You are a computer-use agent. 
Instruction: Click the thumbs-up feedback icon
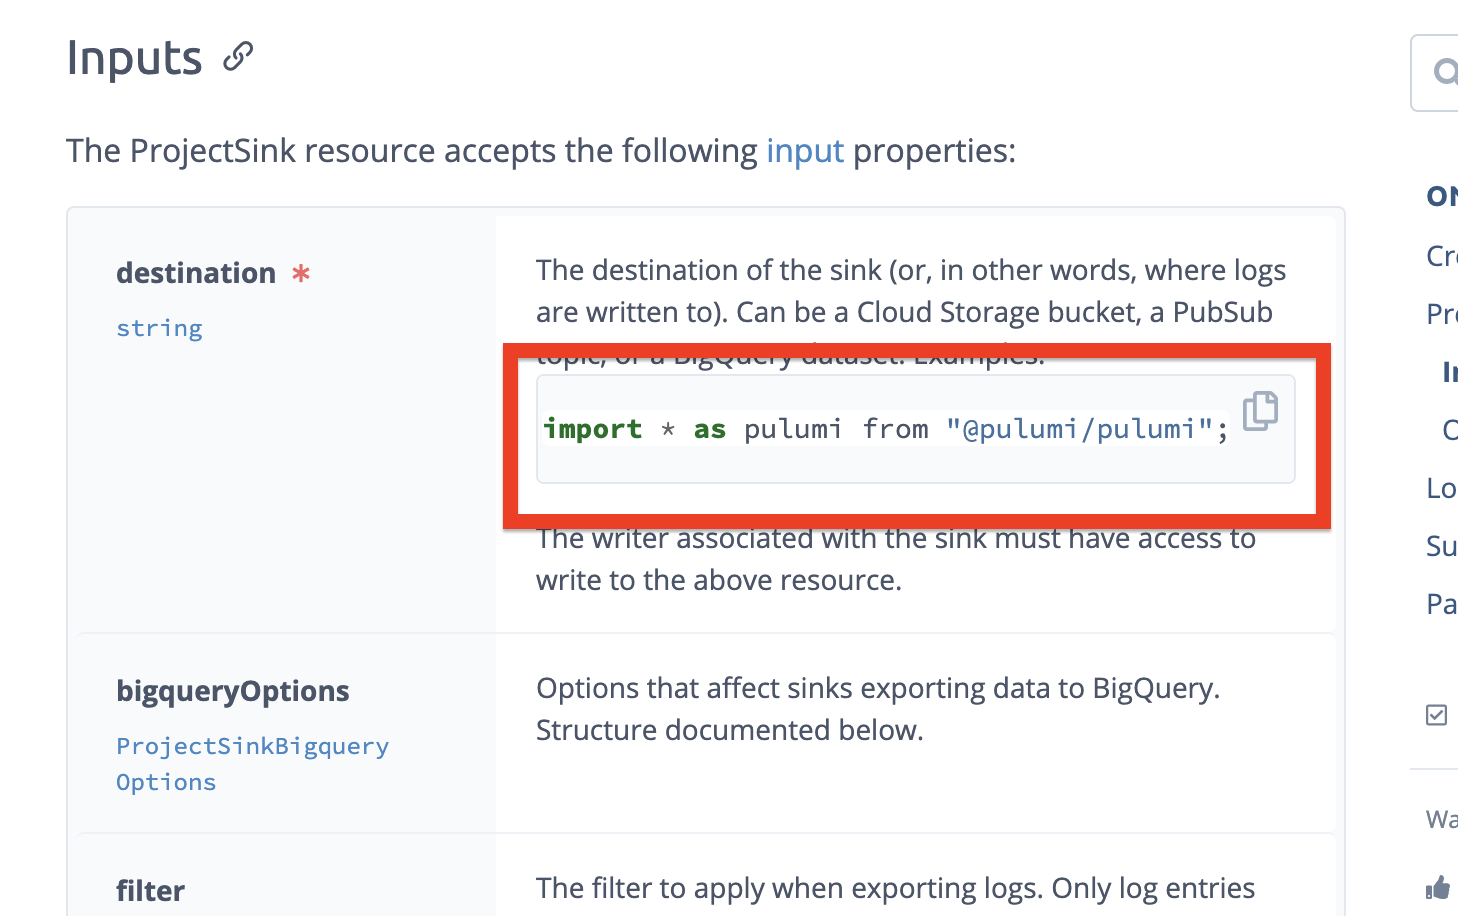click(x=1437, y=887)
